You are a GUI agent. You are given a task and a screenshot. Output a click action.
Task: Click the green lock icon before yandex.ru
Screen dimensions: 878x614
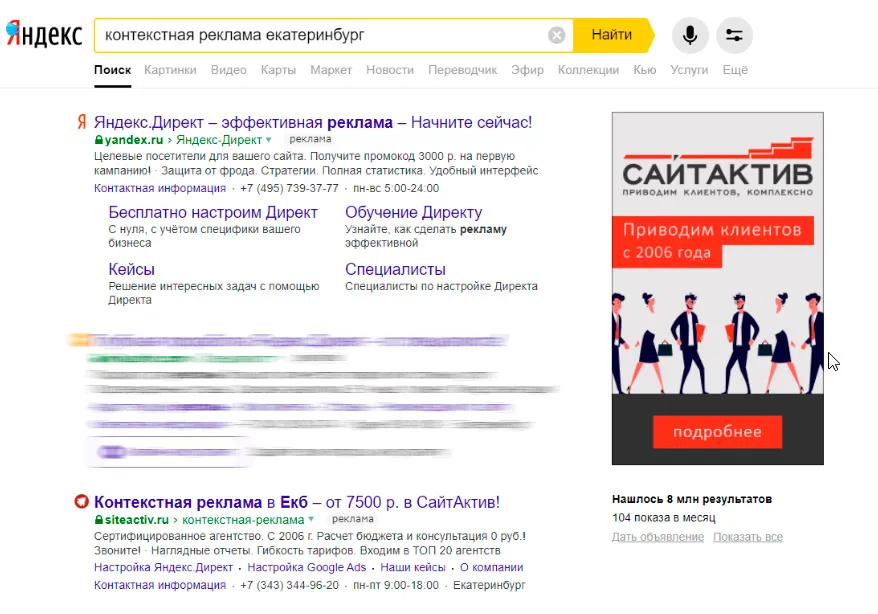[x=99, y=139]
